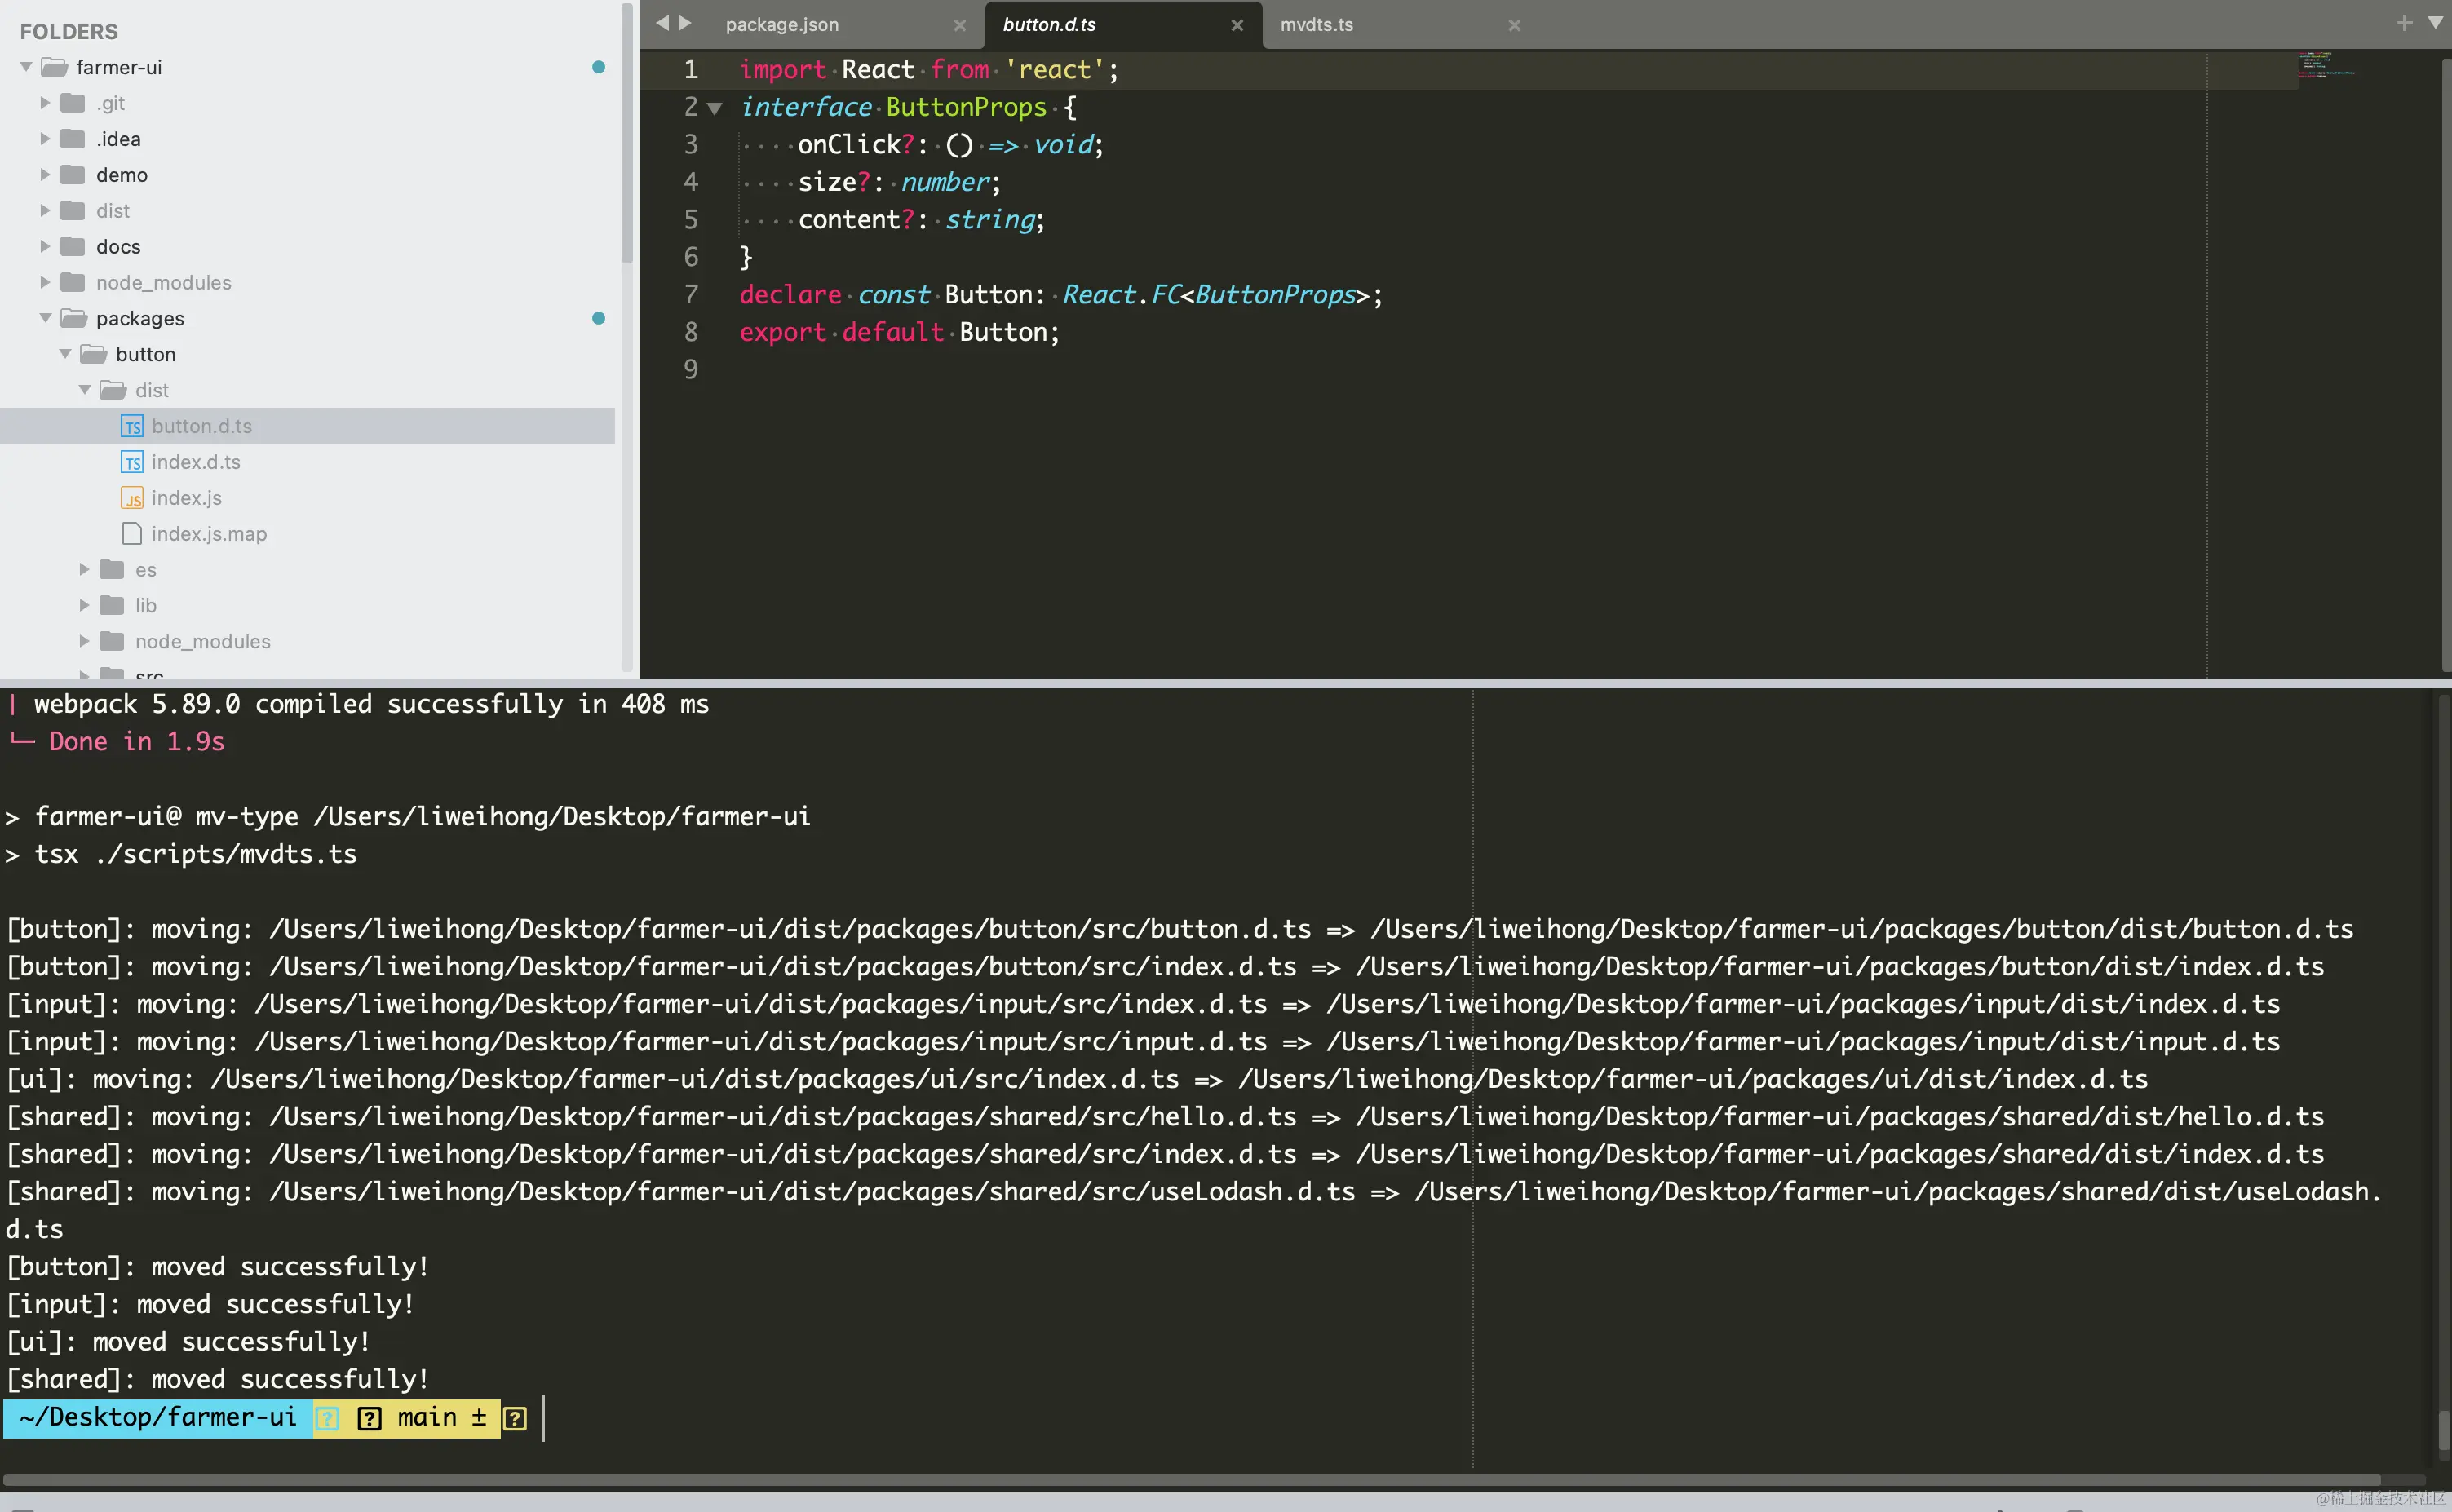Click the JS icon of index.js
This screenshot has width=2452, height=1512.
(x=132, y=499)
